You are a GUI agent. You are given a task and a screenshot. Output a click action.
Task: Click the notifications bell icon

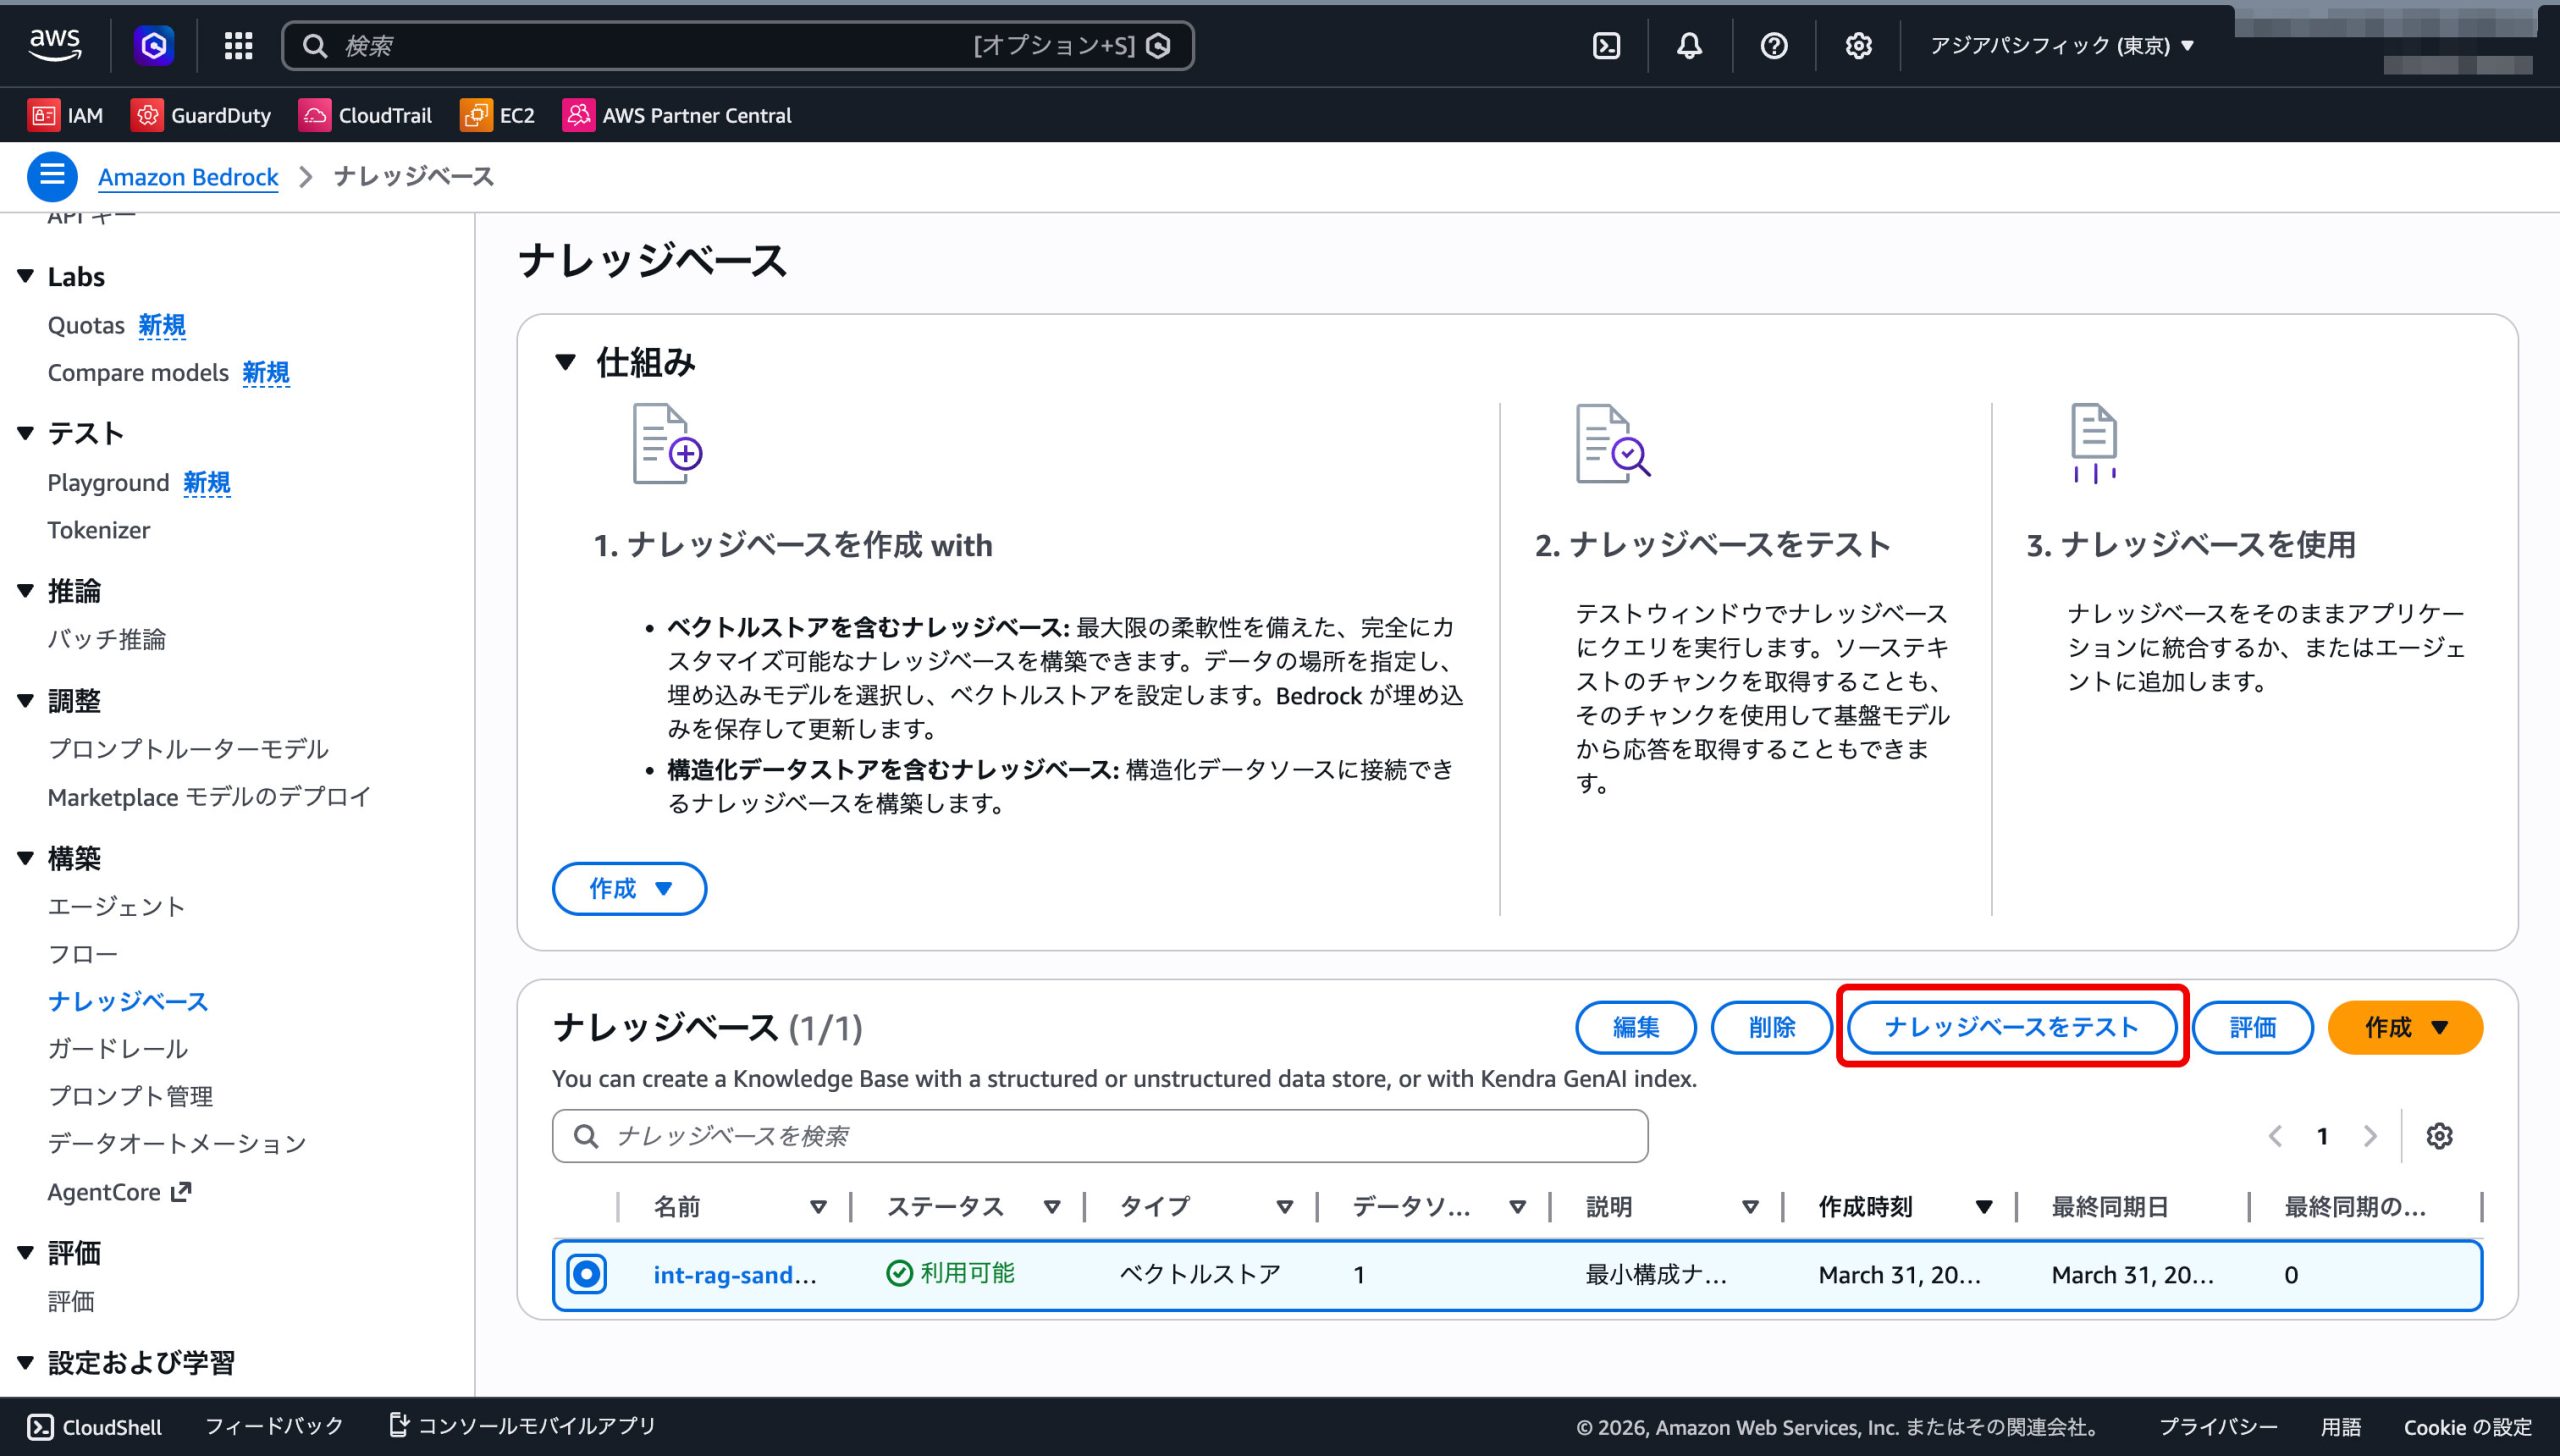1689,46
